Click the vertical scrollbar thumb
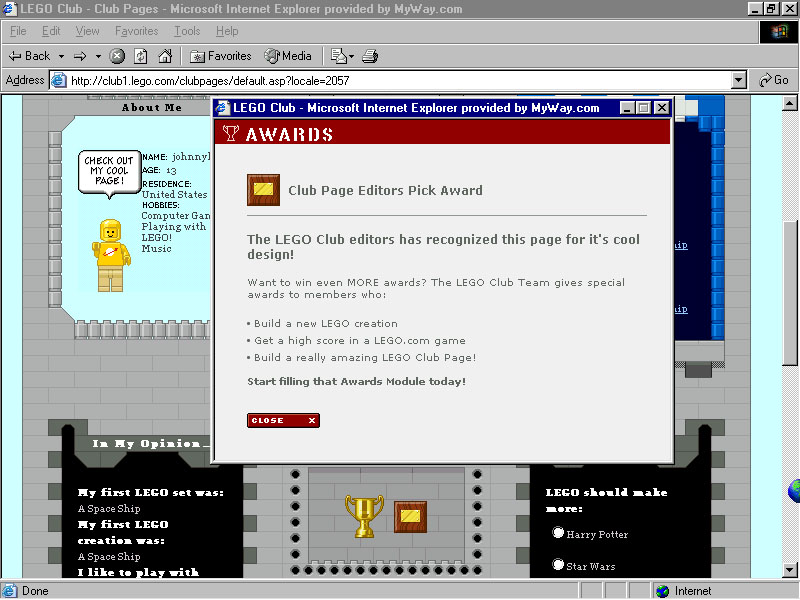Screen dimensions: 800x600 click(789, 293)
